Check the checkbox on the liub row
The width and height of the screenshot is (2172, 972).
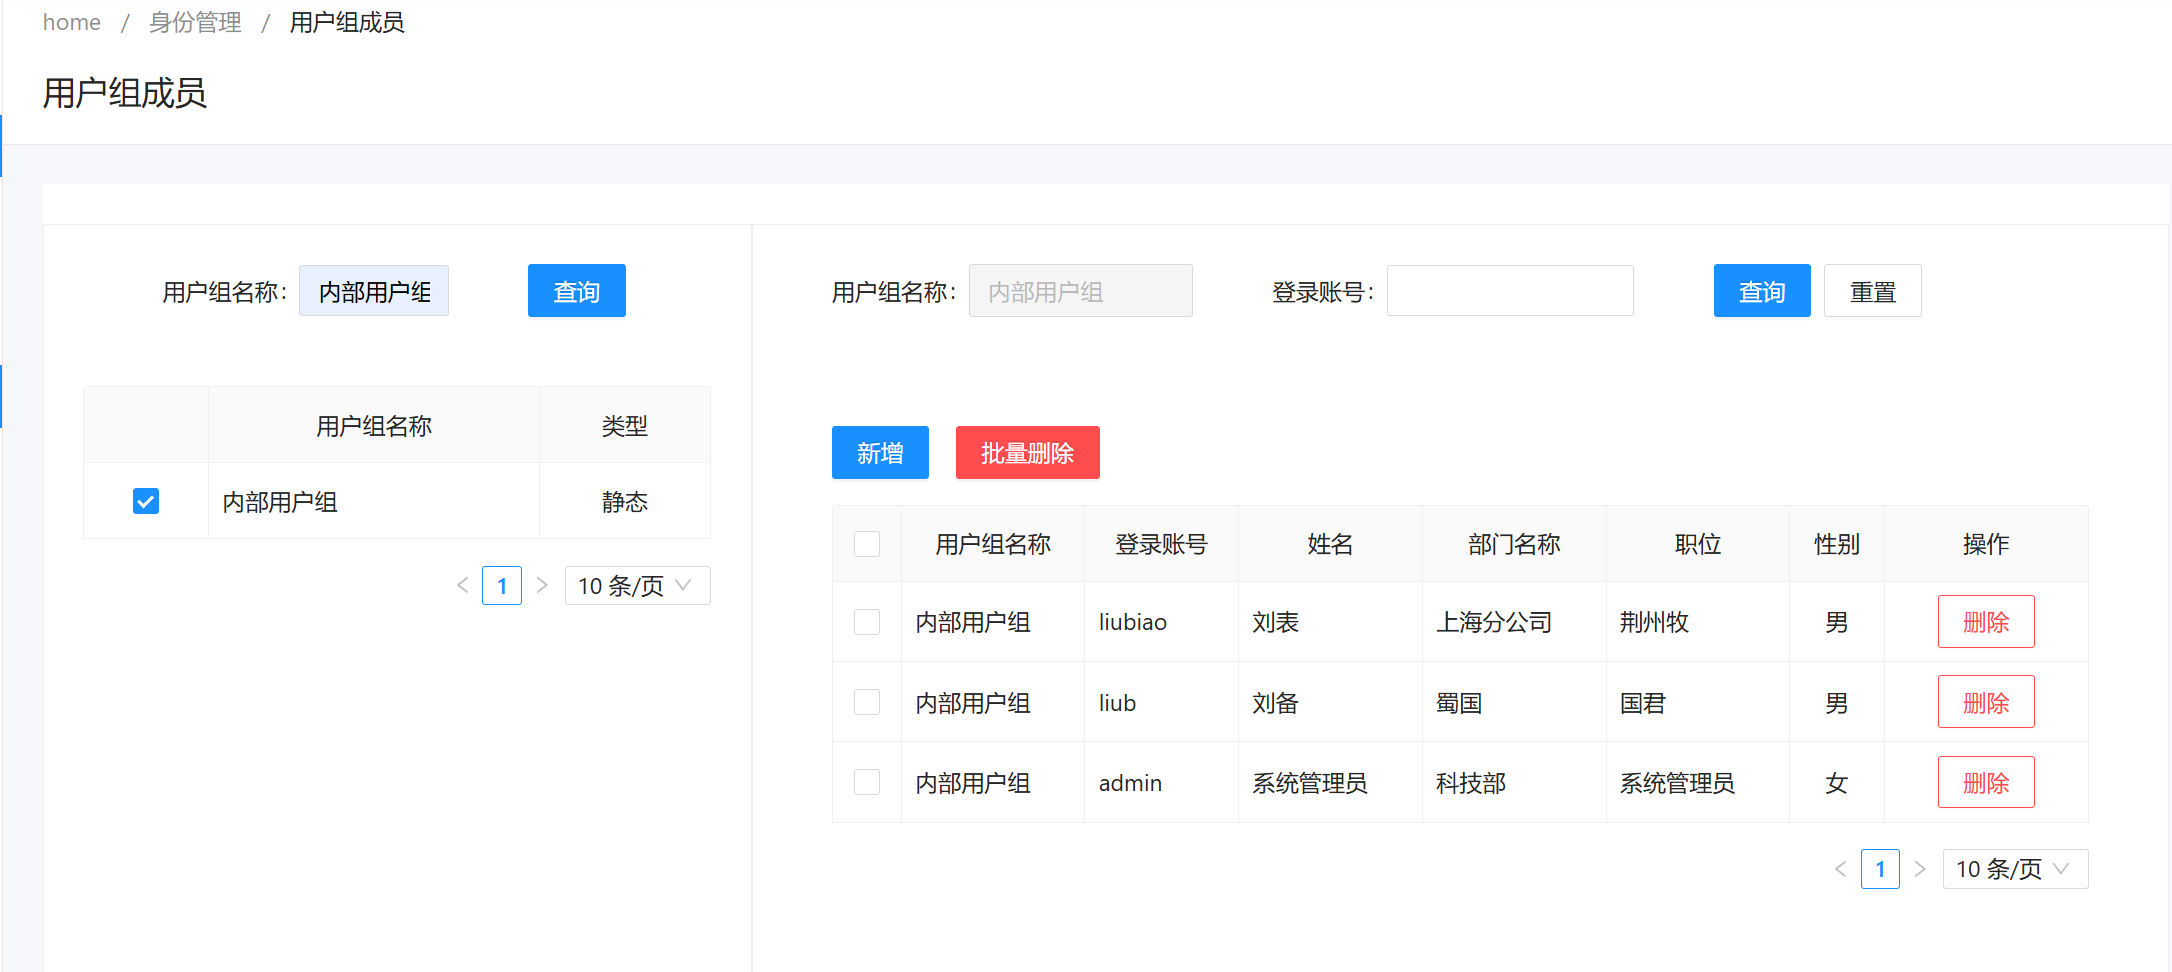(x=866, y=702)
